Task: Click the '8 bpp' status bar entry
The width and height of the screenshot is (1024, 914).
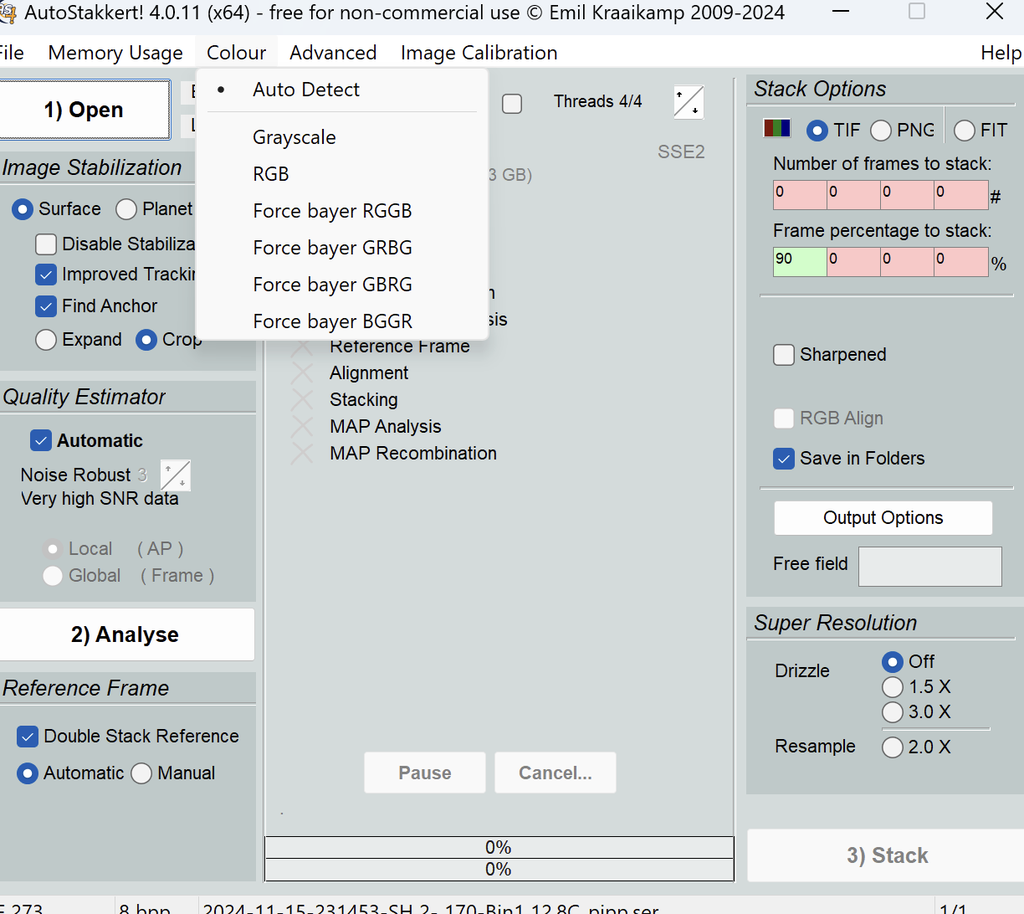Action: [x=144, y=908]
